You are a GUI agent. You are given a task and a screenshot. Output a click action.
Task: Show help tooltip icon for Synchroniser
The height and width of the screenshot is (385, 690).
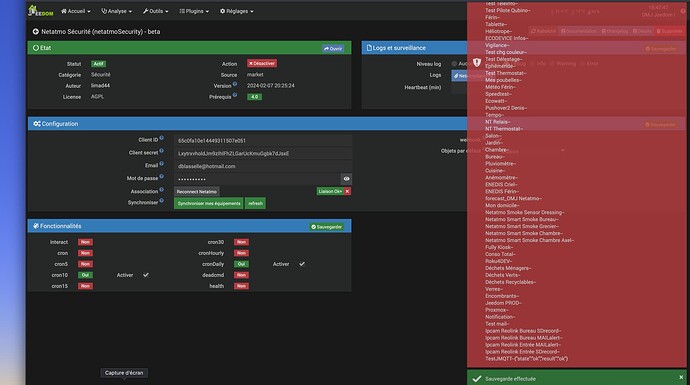pyautogui.click(x=161, y=201)
